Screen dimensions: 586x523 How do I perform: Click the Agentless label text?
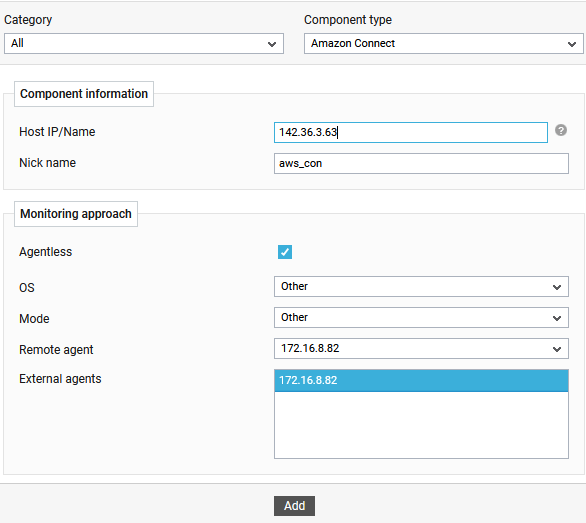point(46,252)
